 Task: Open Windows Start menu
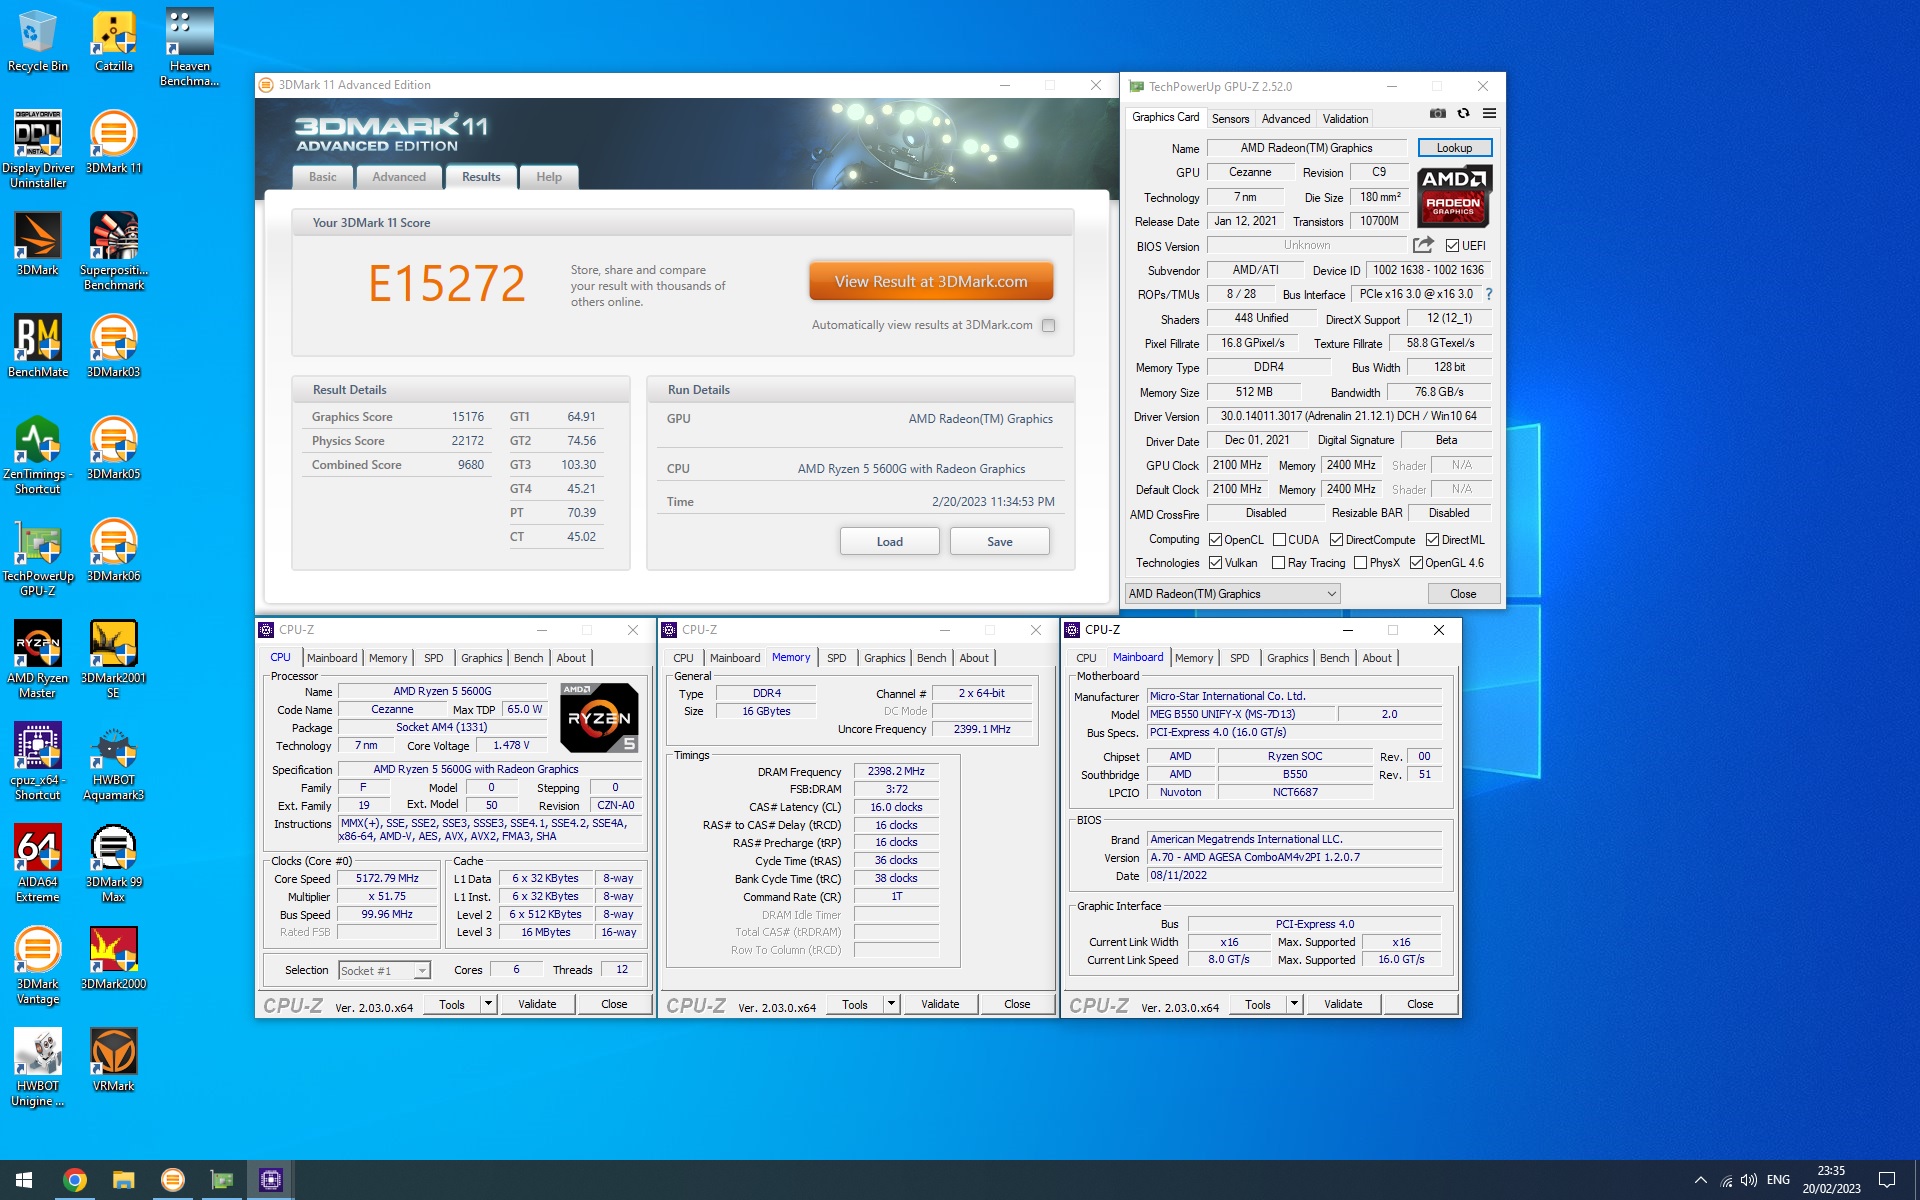click(24, 1180)
